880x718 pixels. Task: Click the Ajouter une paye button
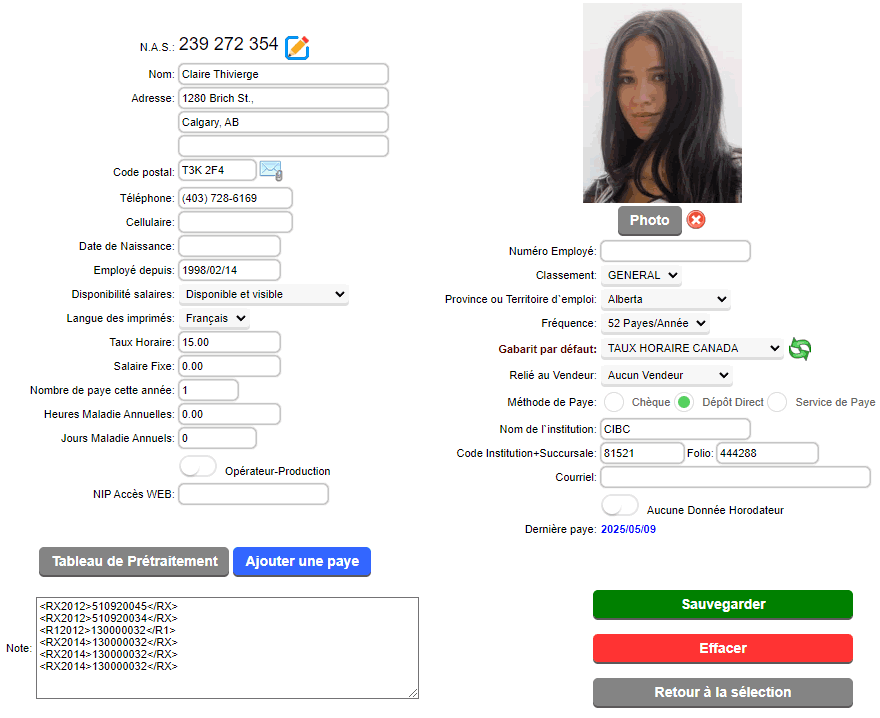[302, 561]
